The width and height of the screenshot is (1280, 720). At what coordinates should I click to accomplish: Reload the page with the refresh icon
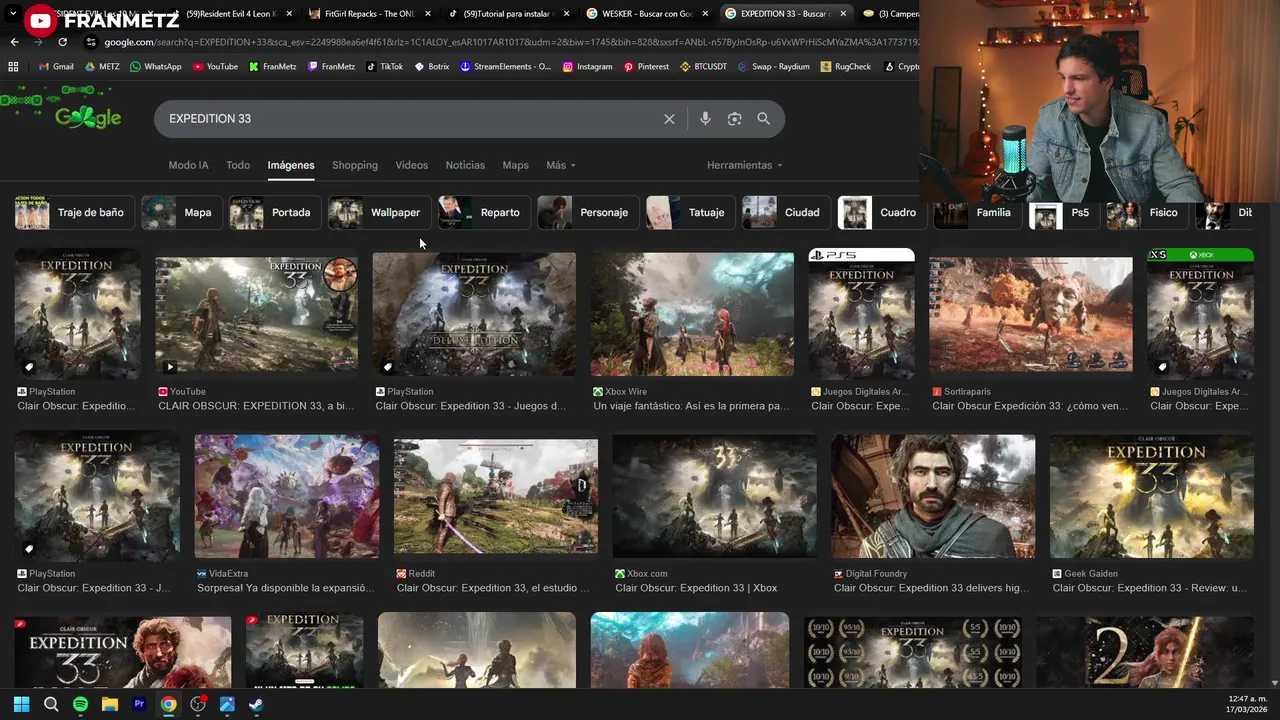[x=62, y=42]
